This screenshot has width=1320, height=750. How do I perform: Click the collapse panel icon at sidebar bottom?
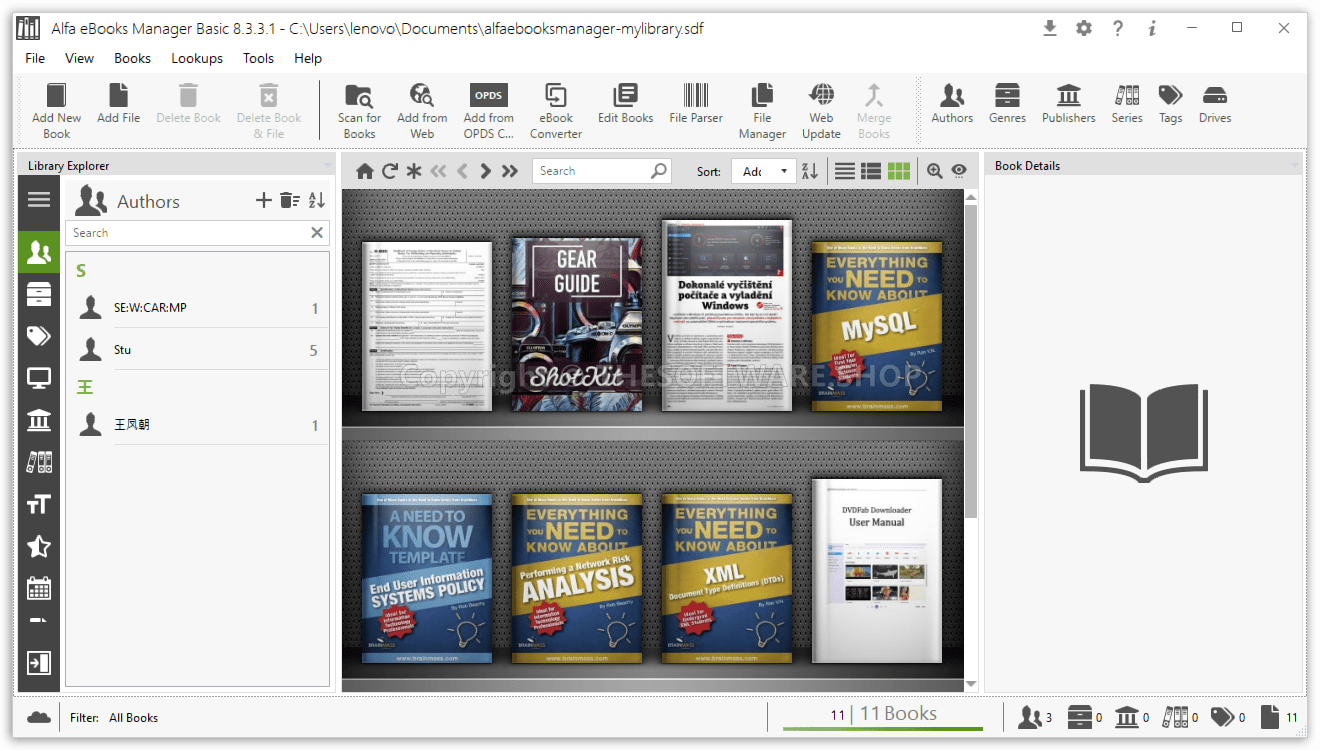pyautogui.click(x=39, y=663)
